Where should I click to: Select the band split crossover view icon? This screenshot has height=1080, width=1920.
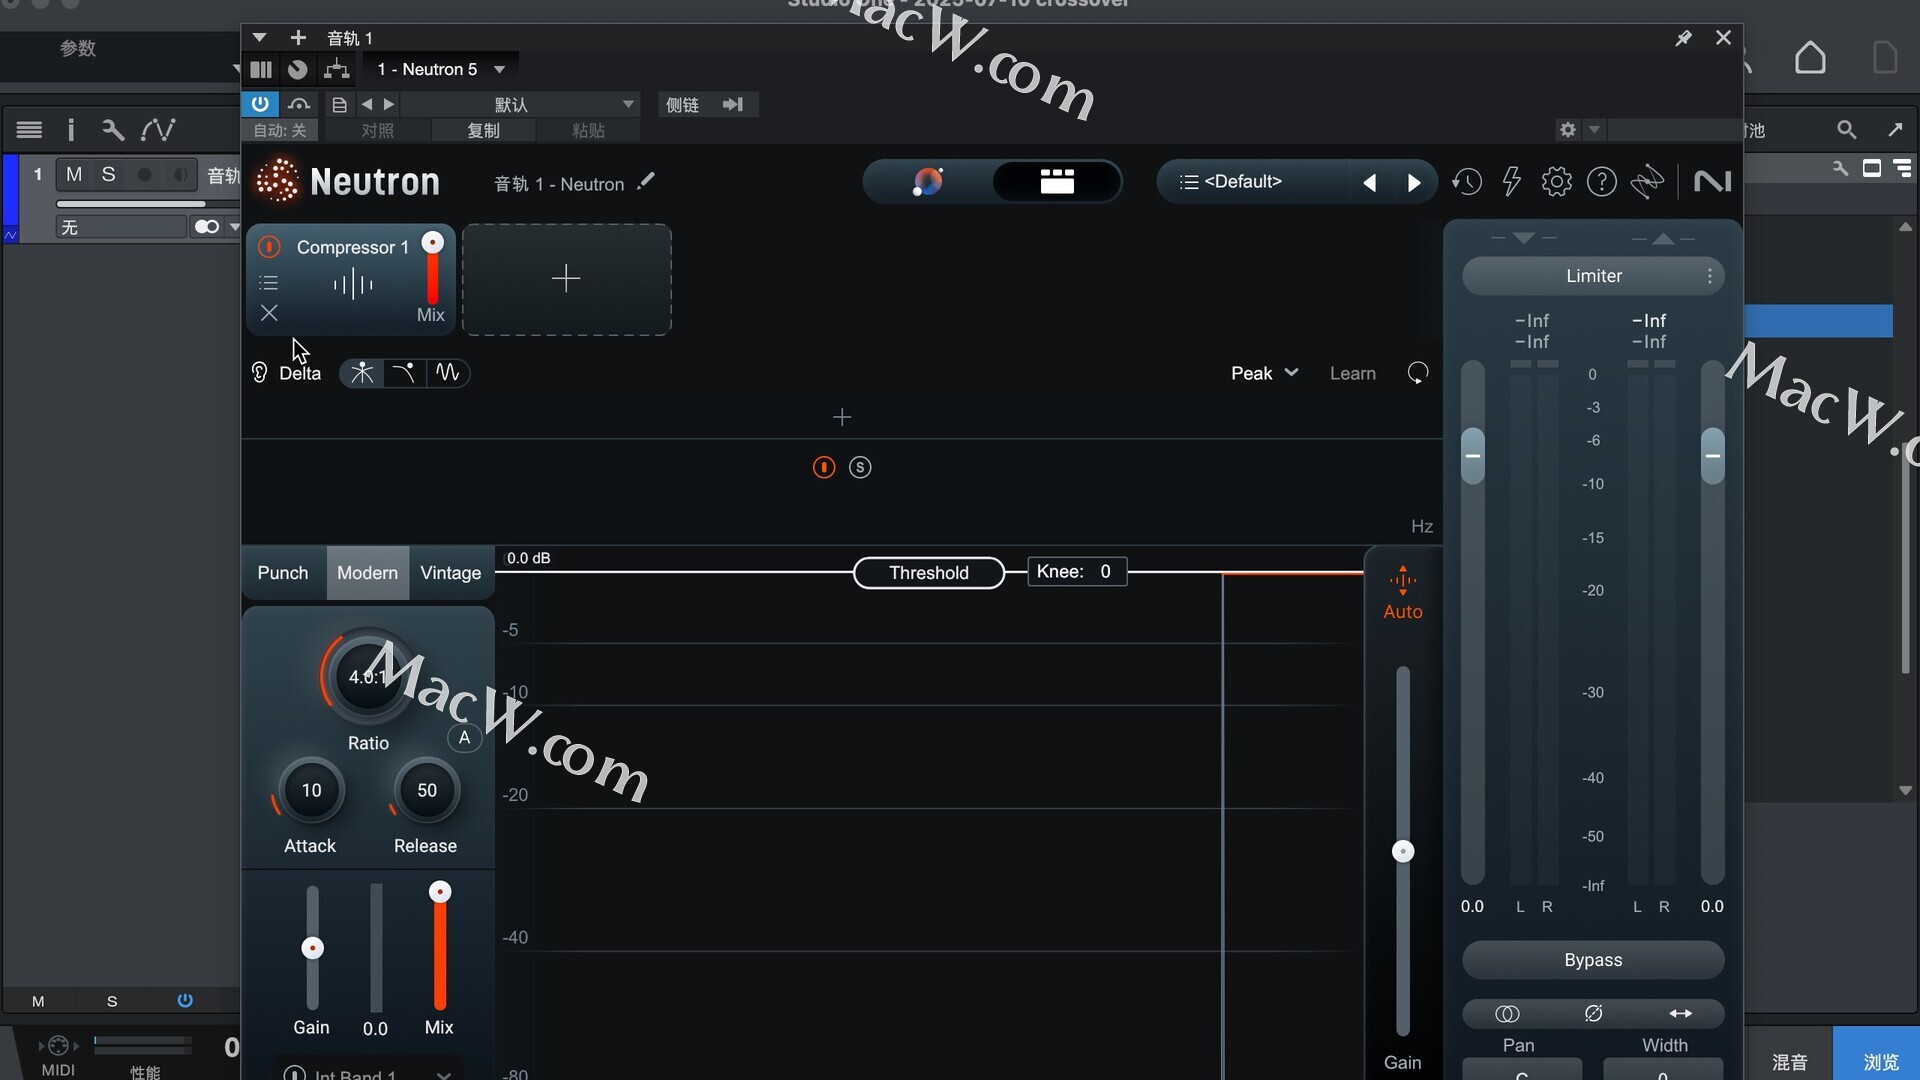362,373
